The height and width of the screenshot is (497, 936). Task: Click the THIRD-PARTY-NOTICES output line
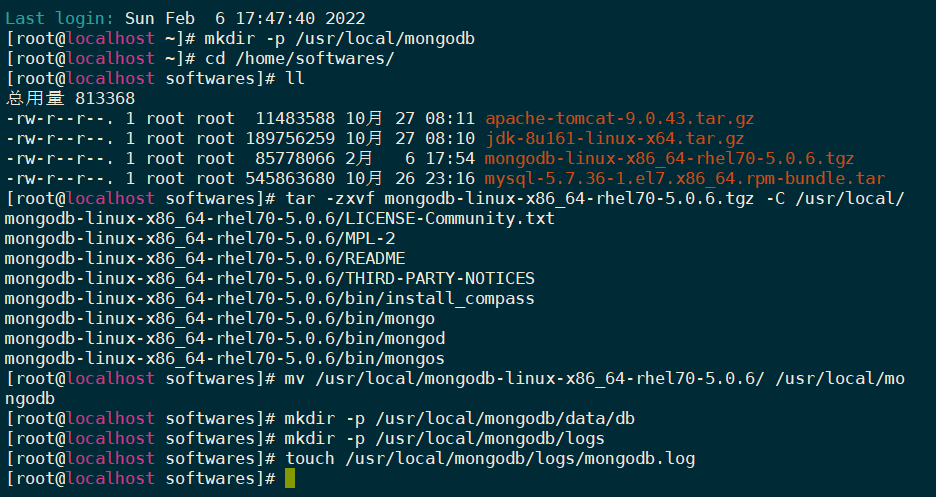(269, 278)
